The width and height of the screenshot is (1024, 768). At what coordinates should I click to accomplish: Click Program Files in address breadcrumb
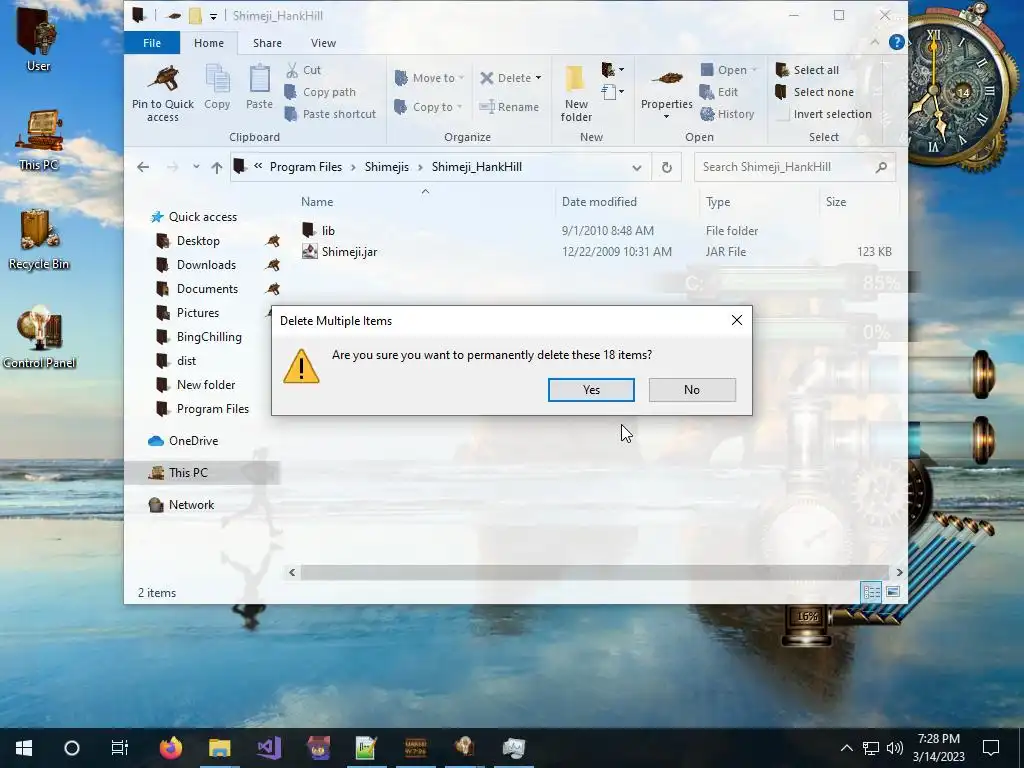click(x=306, y=167)
